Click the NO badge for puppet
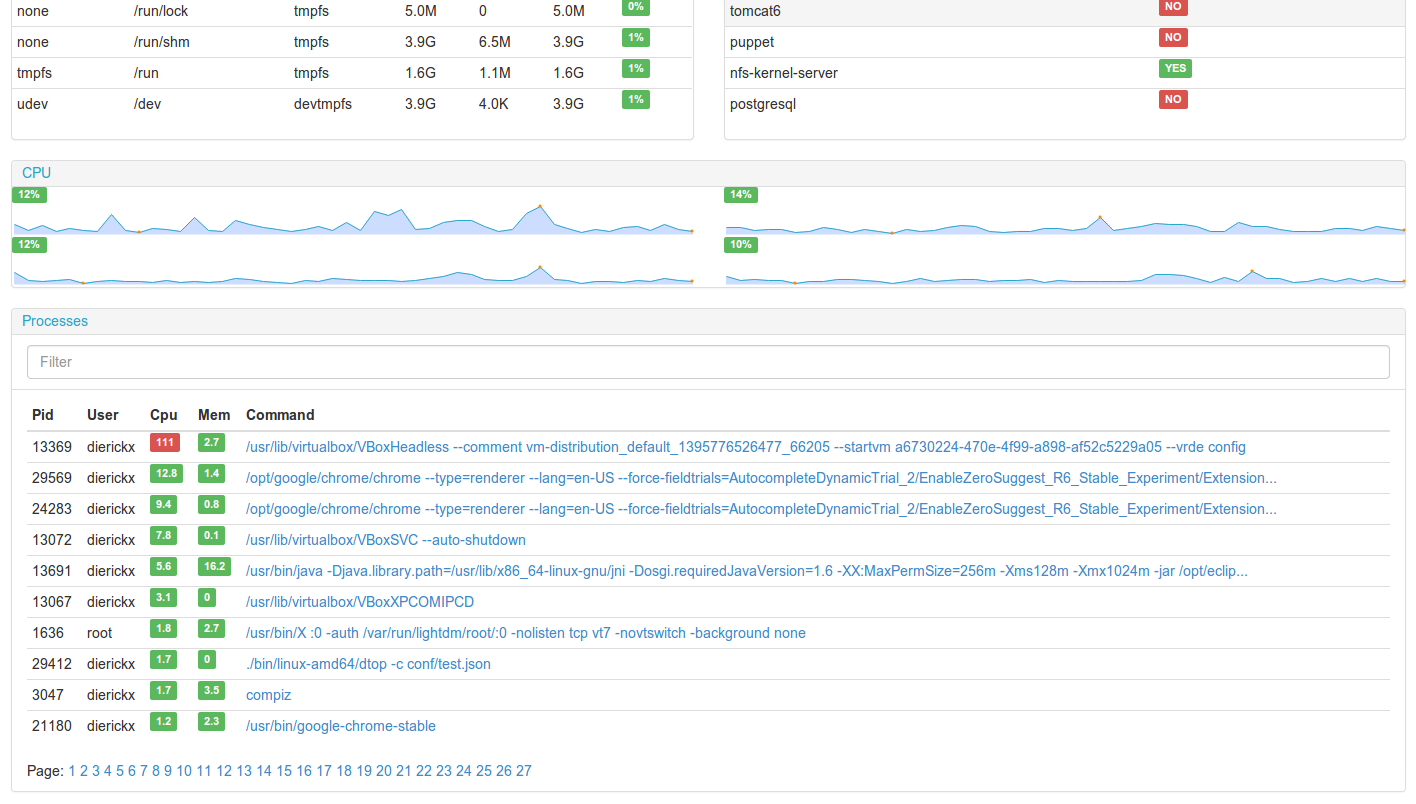1416x804 pixels. [1173, 37]
